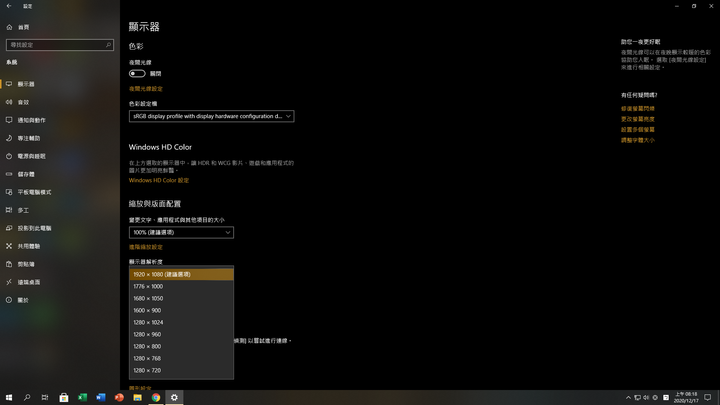Viewport: 720px width, 405px height.
Task: Open the 調整字體大小 font size help link
Action: point(638,140)
